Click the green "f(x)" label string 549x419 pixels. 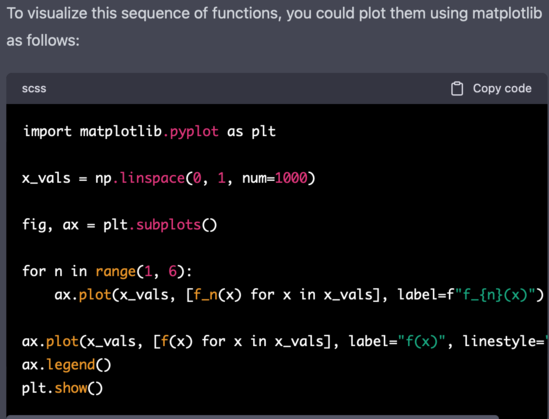tap(422, 341)
